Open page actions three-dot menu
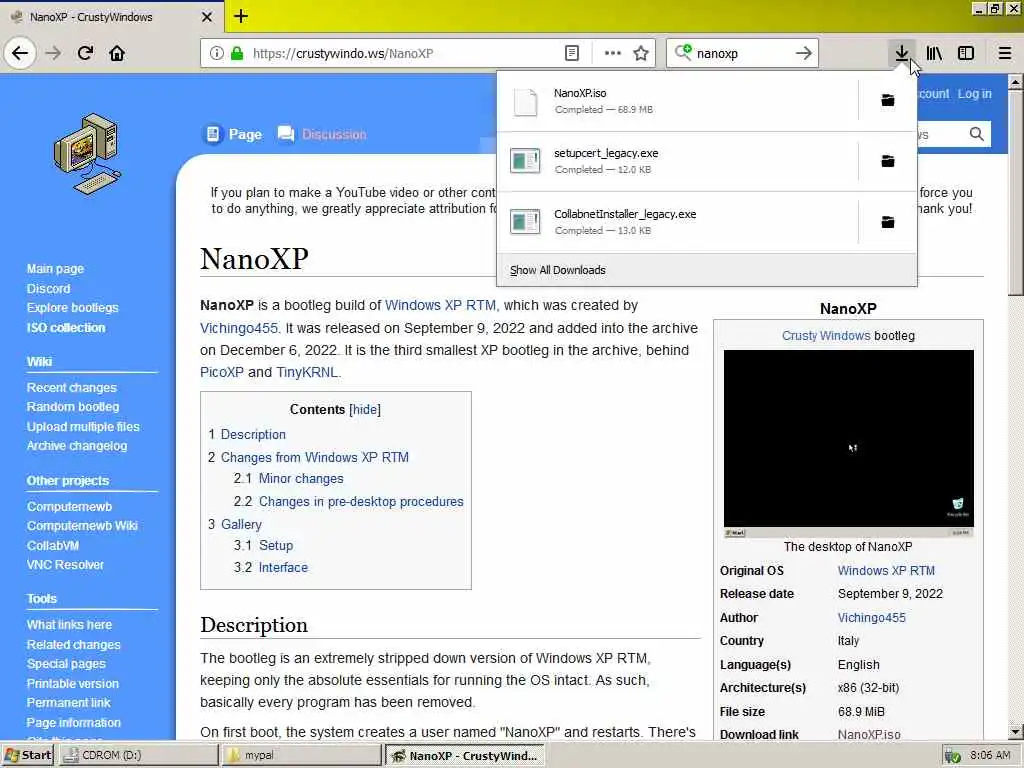The height and width of the screenshot is (768, 1024). 613,54
